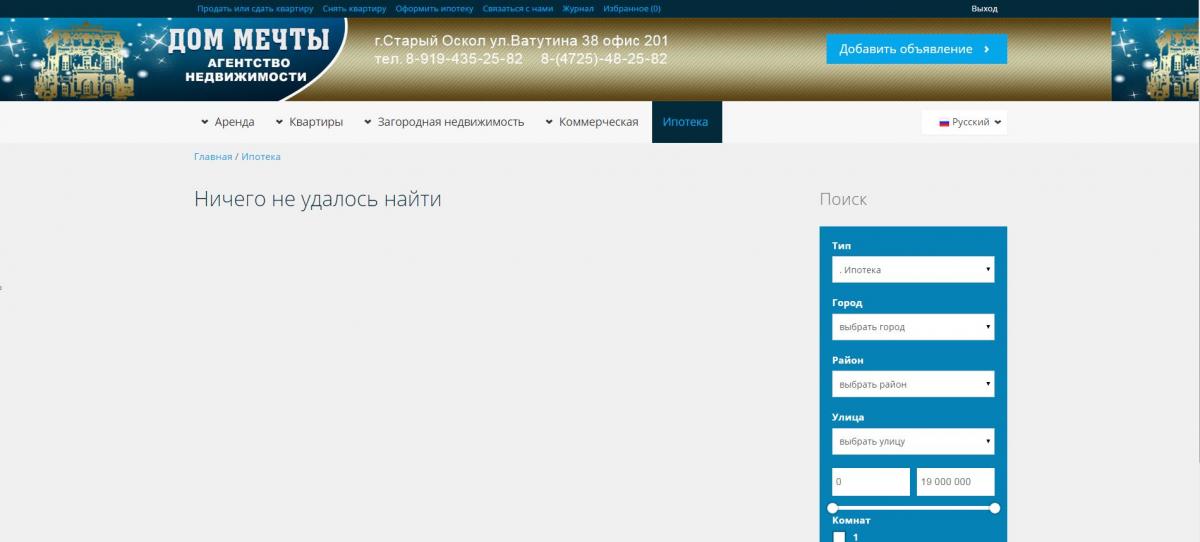Click the Ничего не удалось найти heading
The width and height of the screenshot is (1200, 542).
click(x=318, y=199)
